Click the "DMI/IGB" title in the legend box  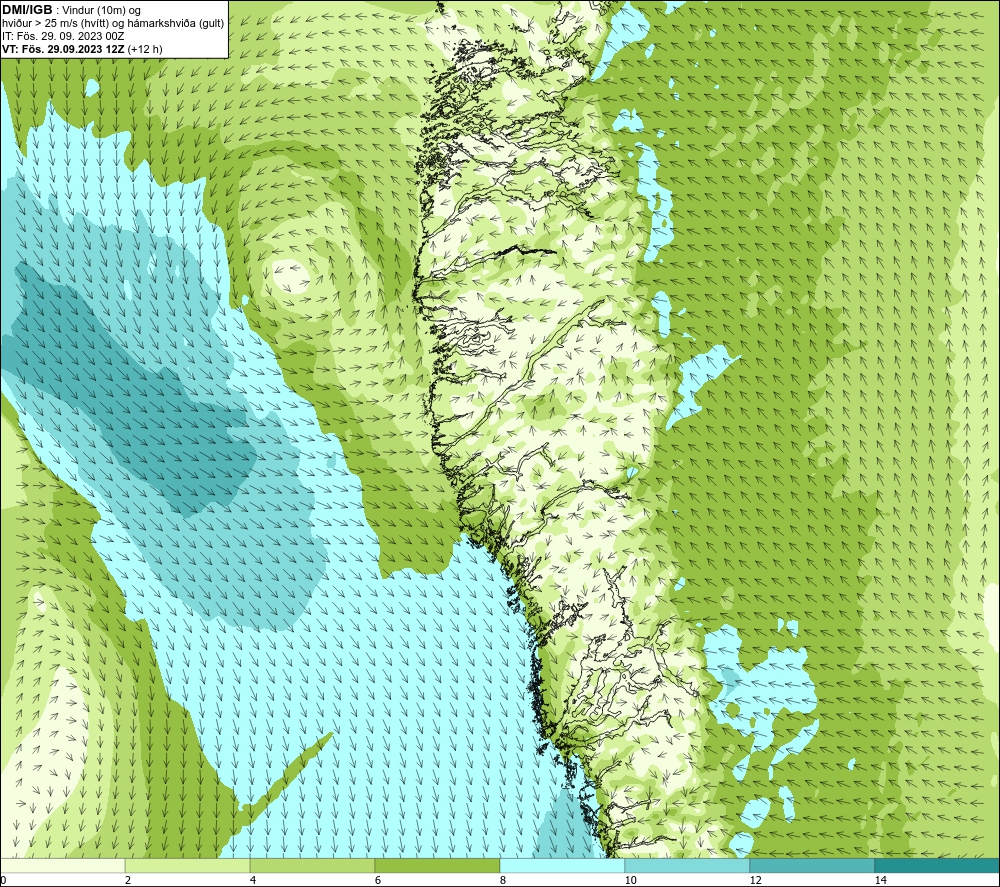(x=27, y=10)
